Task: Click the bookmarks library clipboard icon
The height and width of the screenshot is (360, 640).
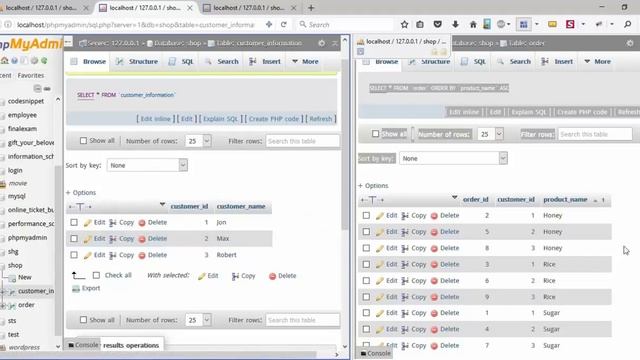Action: [x=420, y=24]
